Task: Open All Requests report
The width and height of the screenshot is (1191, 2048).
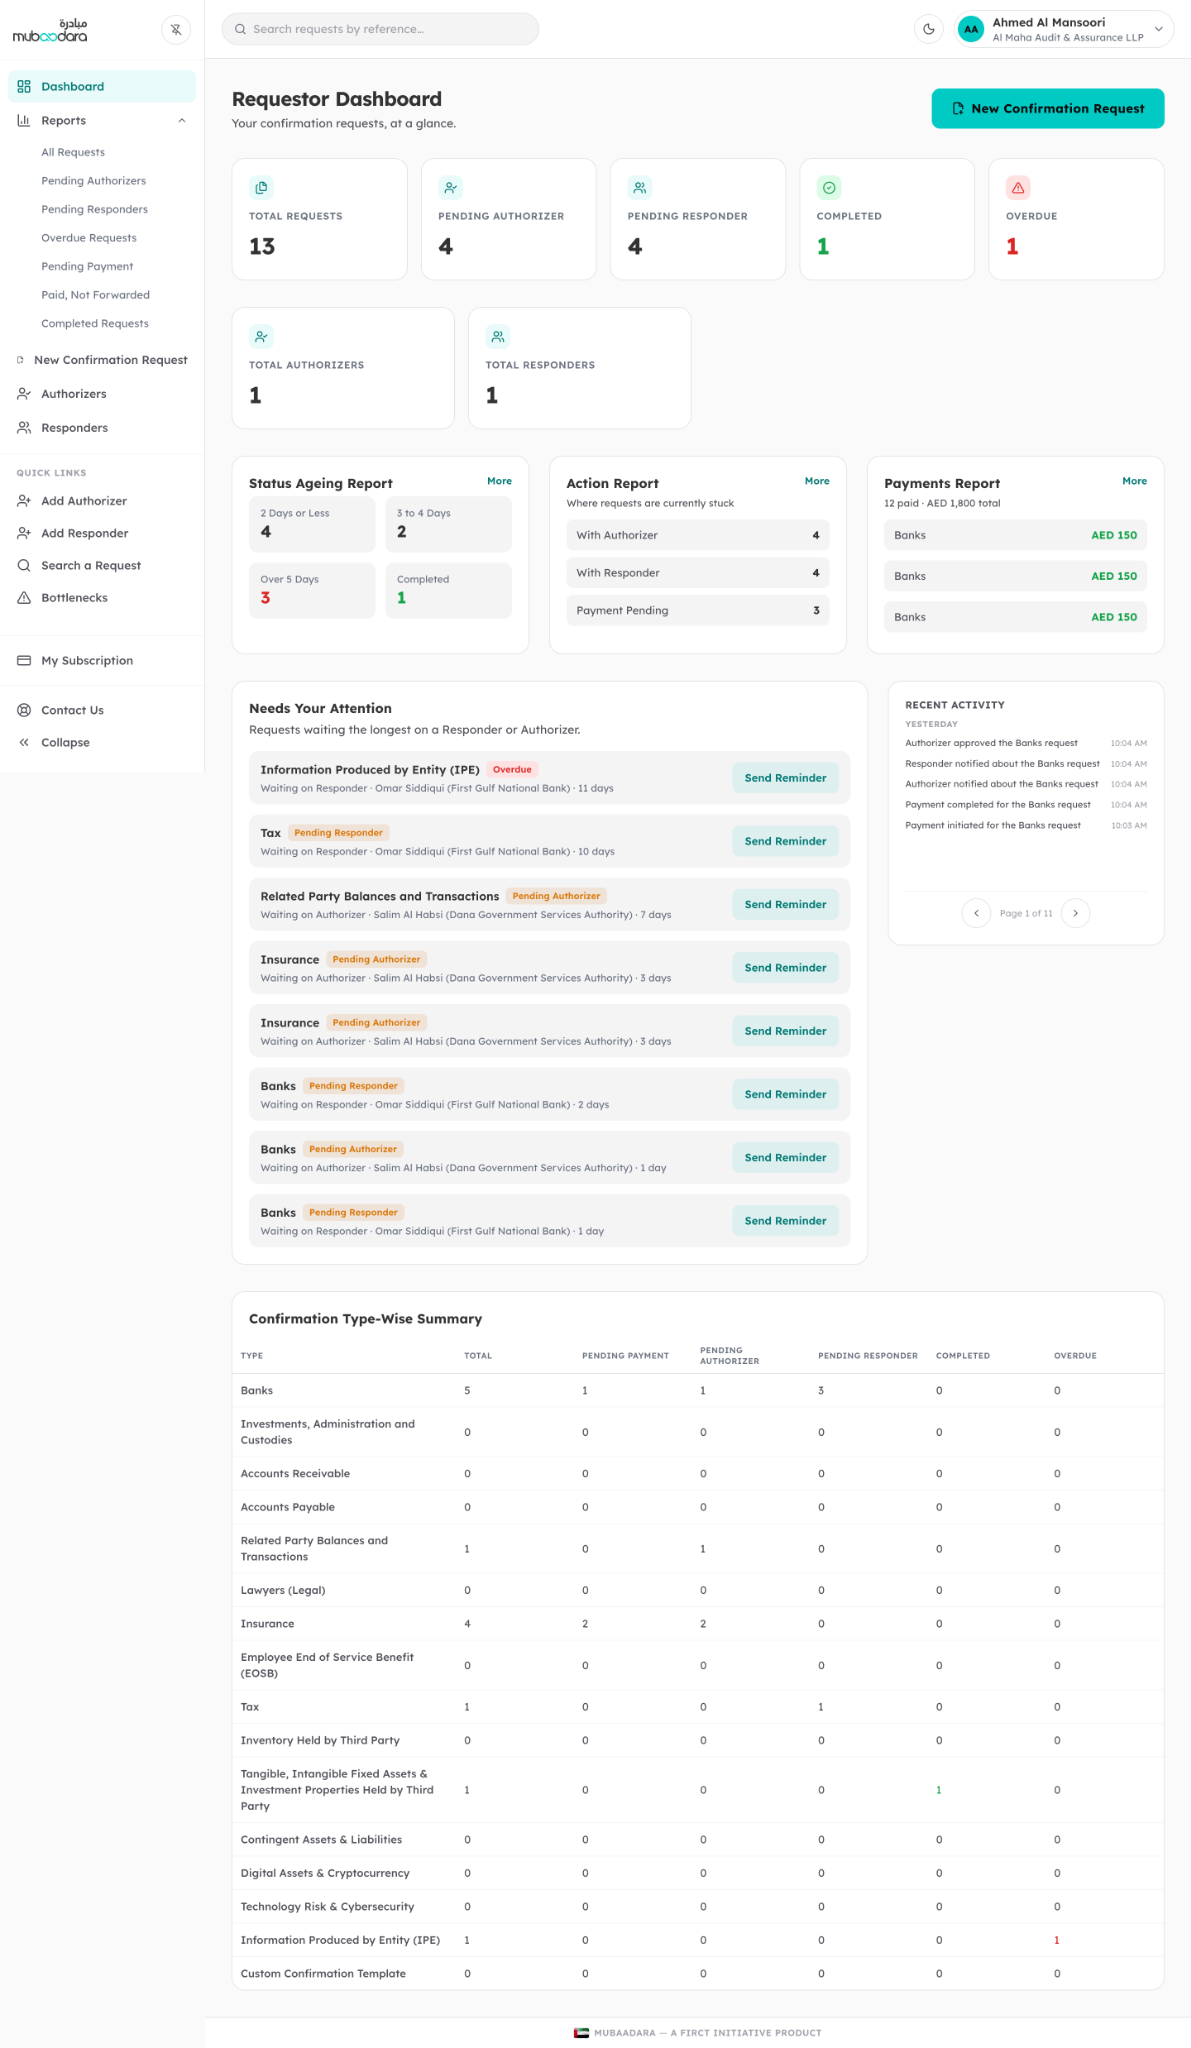Action: pyautogui.click(x=73, y=152)
